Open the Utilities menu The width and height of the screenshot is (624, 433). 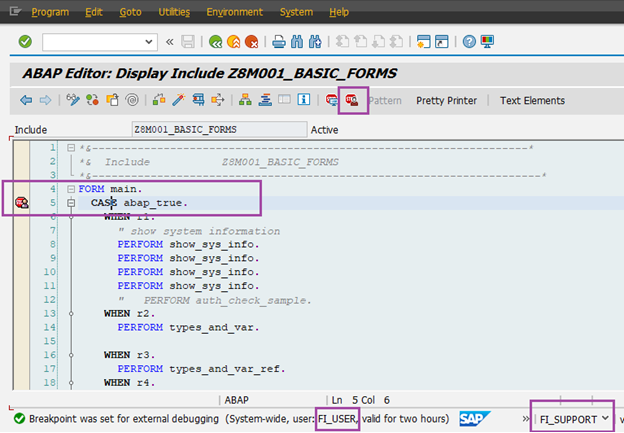[x=174, y=12]
